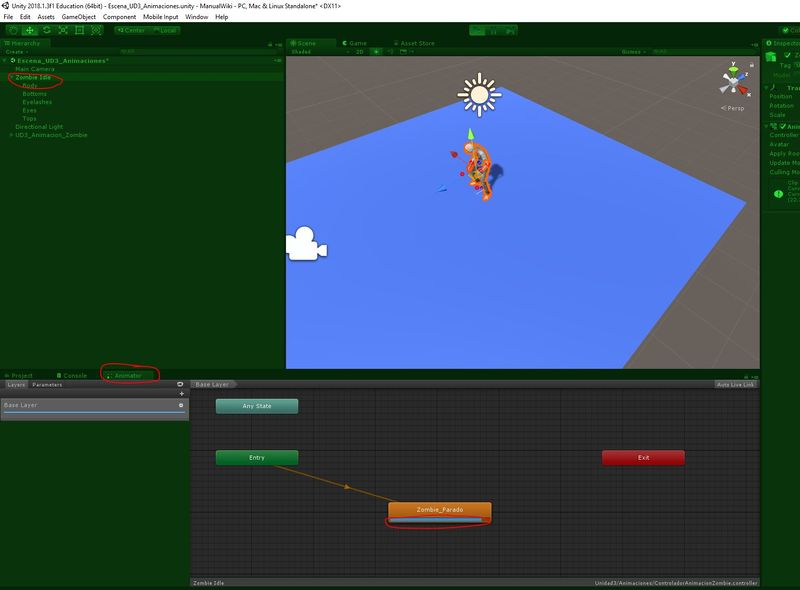800x590 pixels.
Task: Open the Gizmos dropdown
Action: pyautogui.click(x=633, y=52)
